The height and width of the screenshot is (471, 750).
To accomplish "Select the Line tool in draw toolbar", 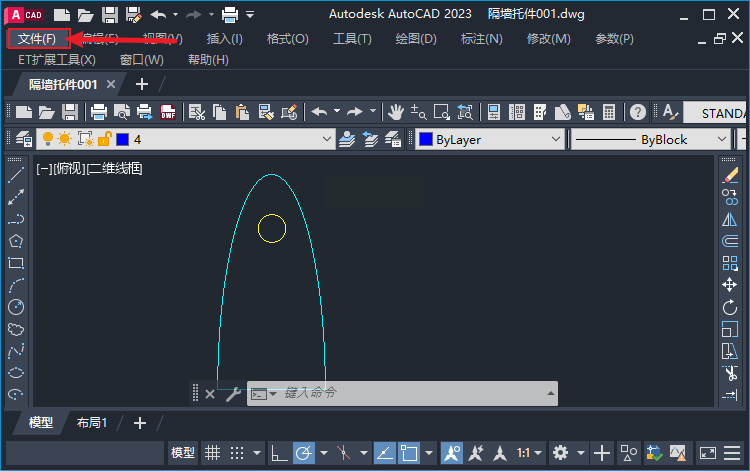I will click(x=16, y=175).
